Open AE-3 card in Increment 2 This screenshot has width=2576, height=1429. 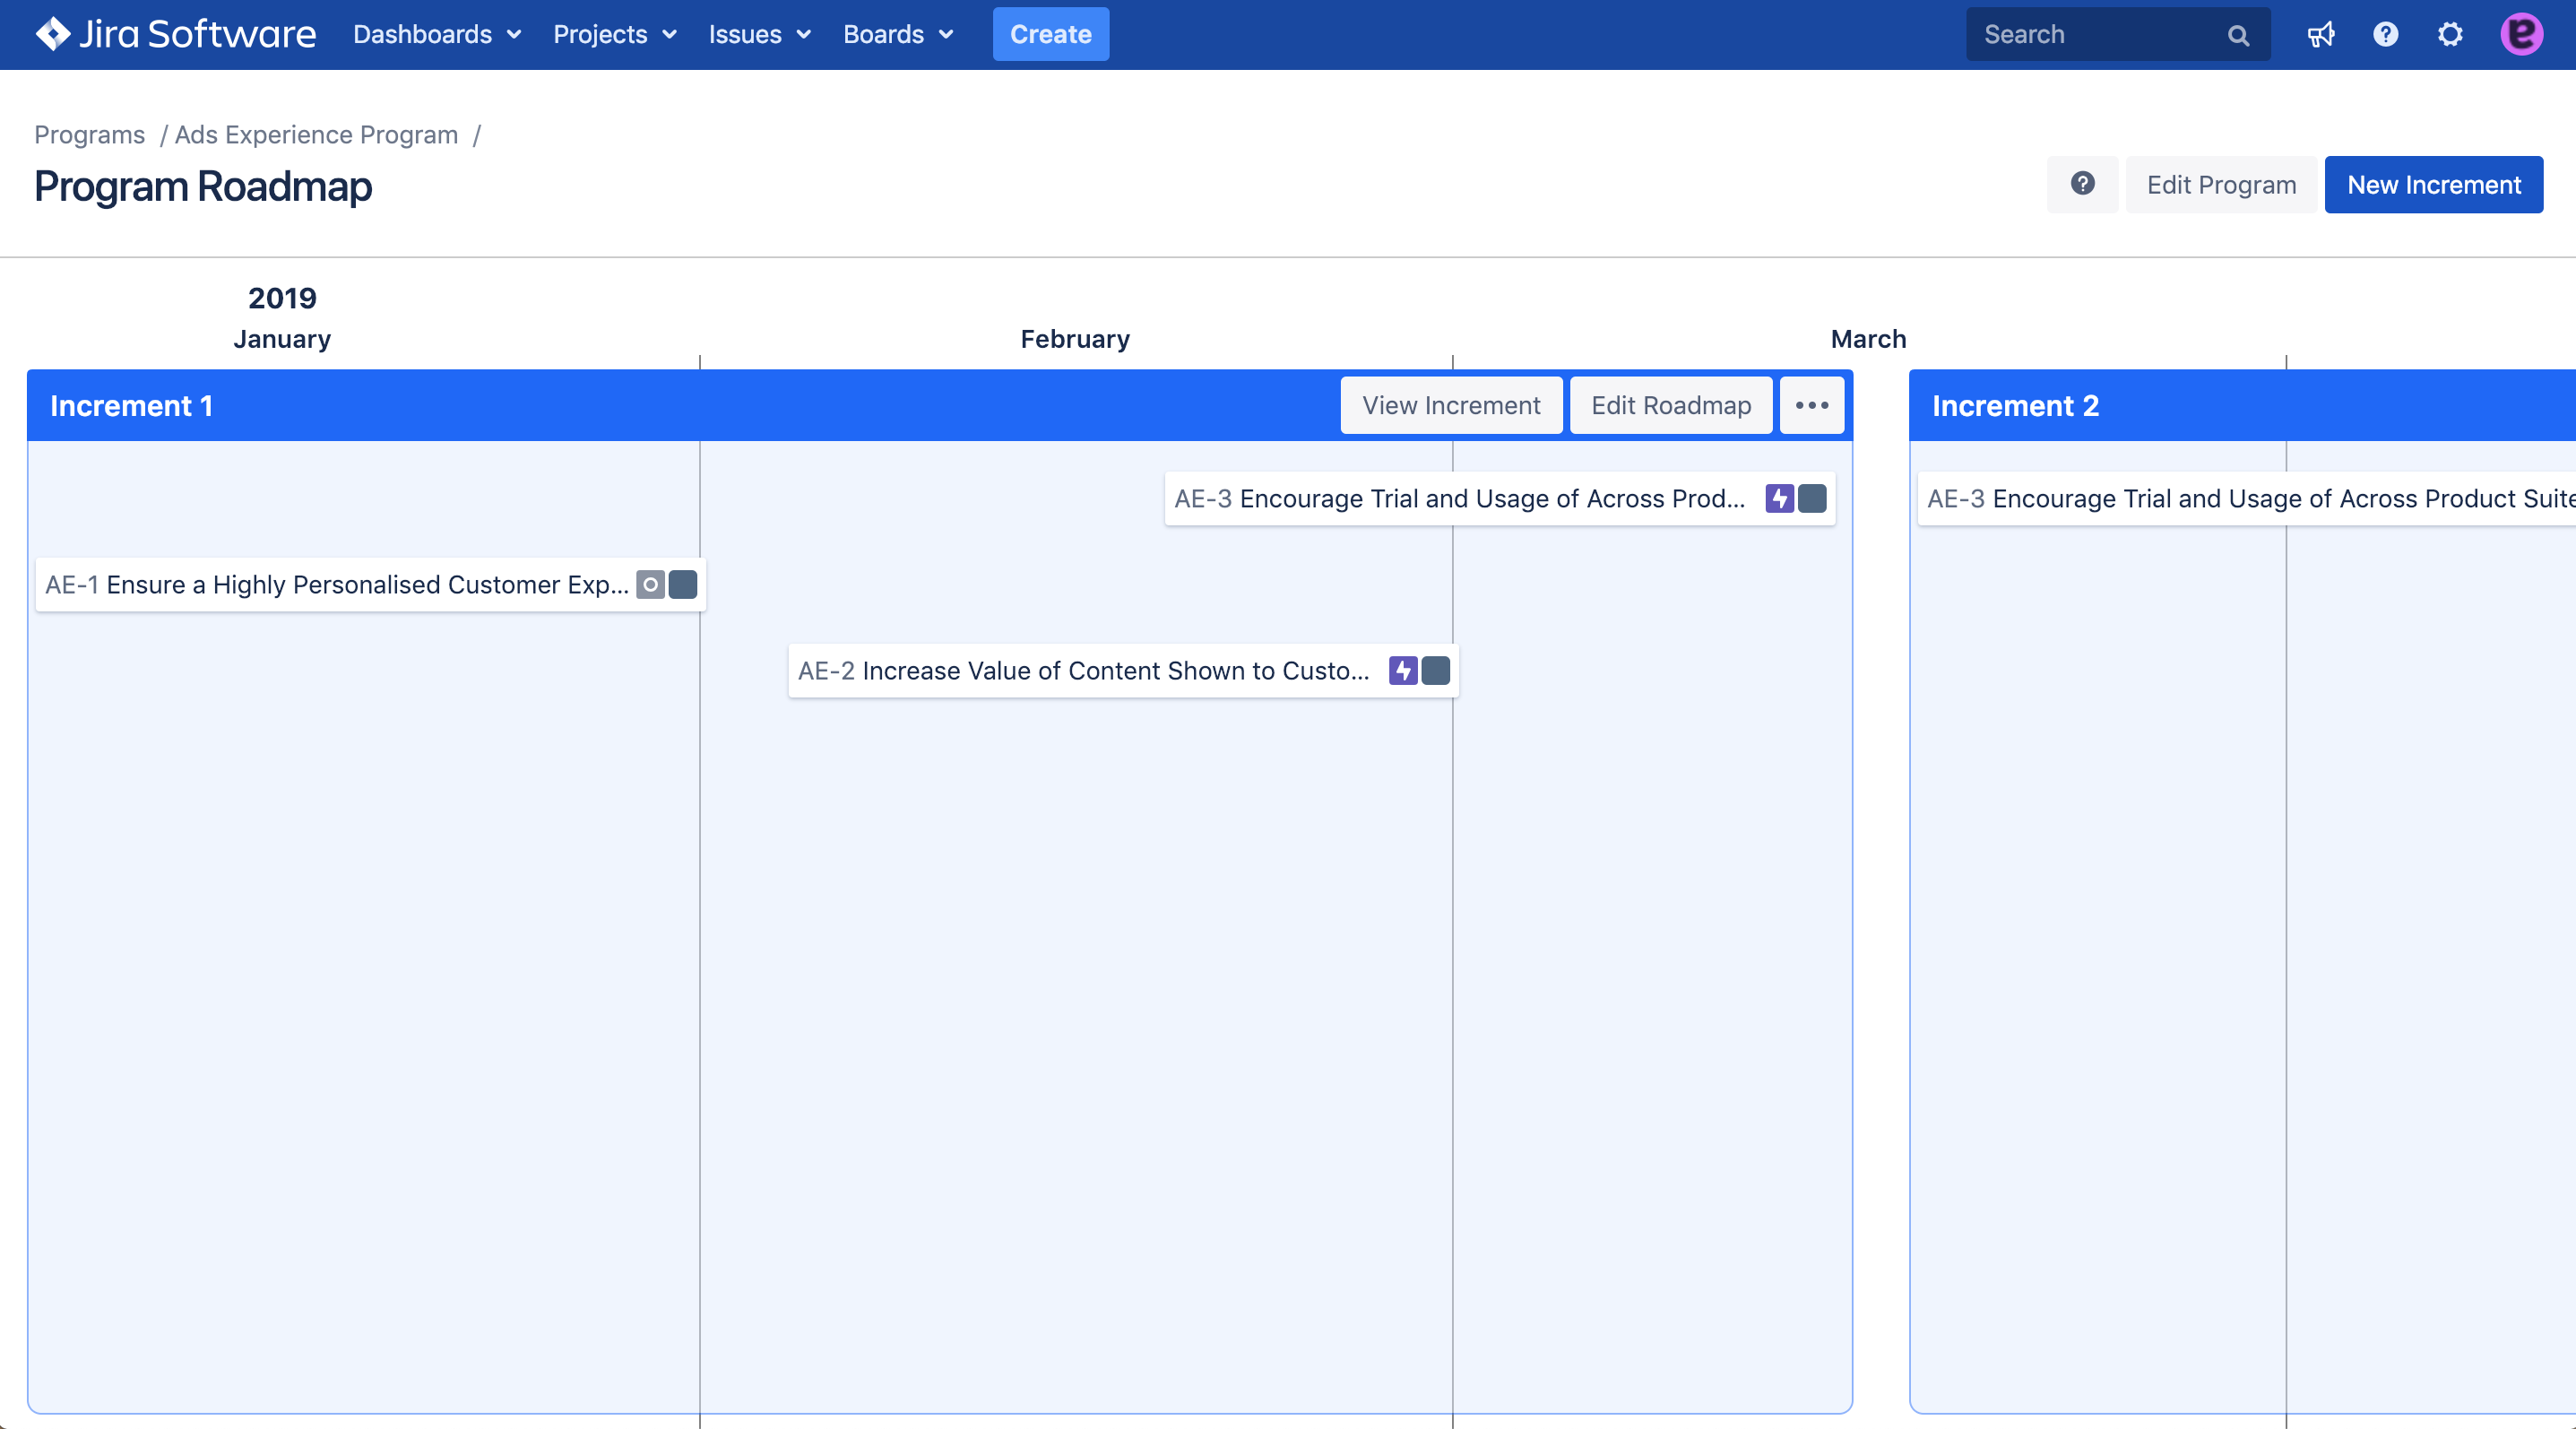(2246, 498)
